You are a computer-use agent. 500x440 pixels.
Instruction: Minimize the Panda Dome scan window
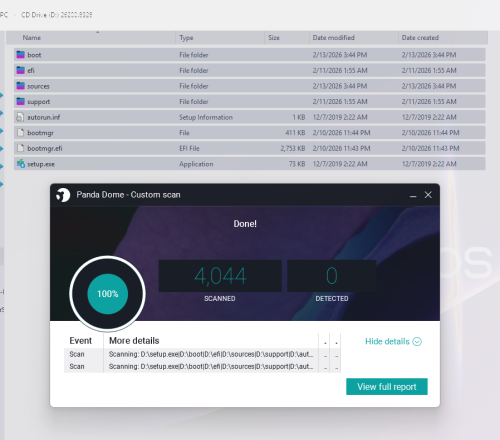[413, 195]
